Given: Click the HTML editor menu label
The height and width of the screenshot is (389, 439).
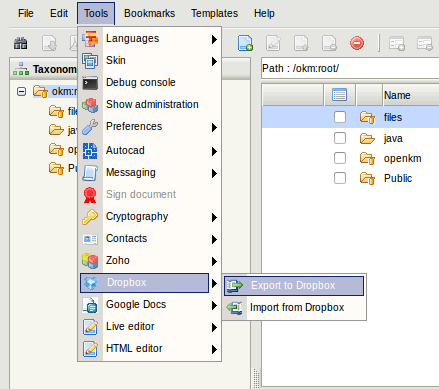Looking at the screenshot, I should coord(134,348).
